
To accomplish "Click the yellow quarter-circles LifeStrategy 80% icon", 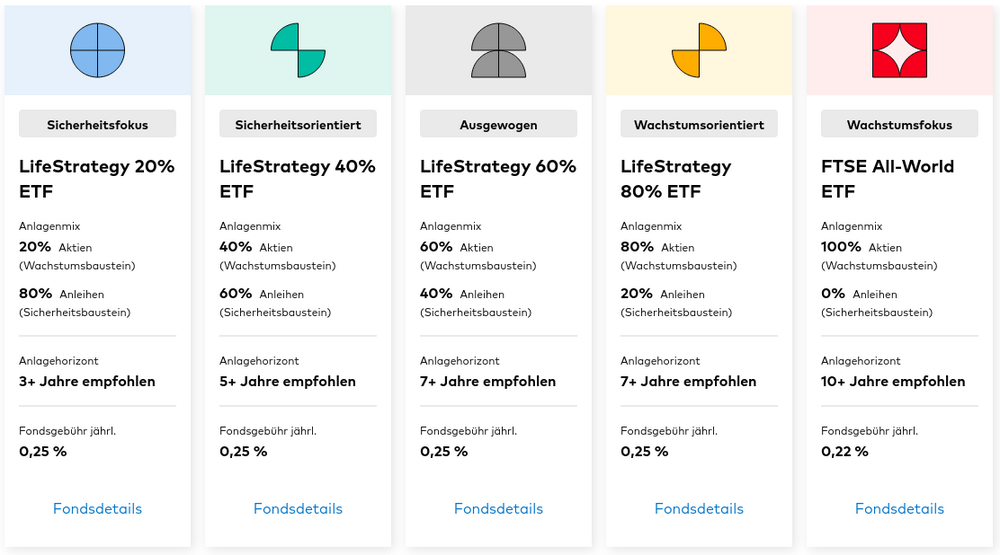I will tap(699, 50).
